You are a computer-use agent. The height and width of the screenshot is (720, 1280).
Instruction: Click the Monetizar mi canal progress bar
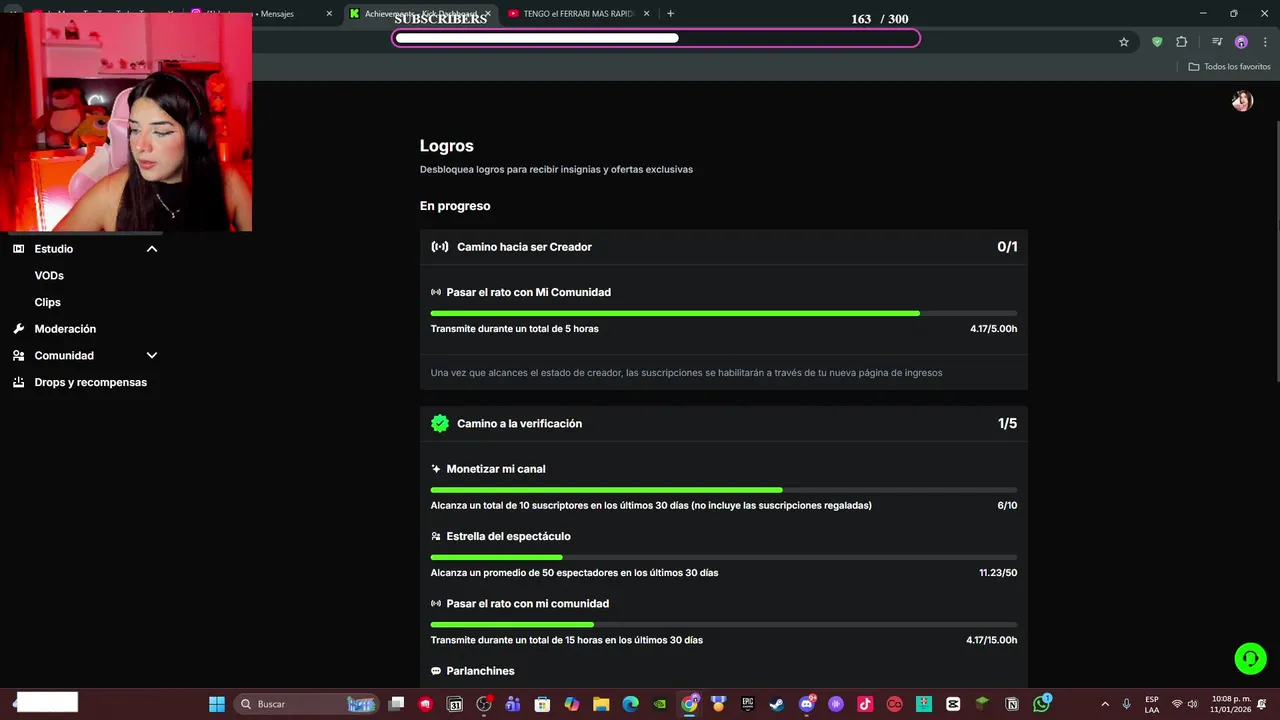point(724,490)
